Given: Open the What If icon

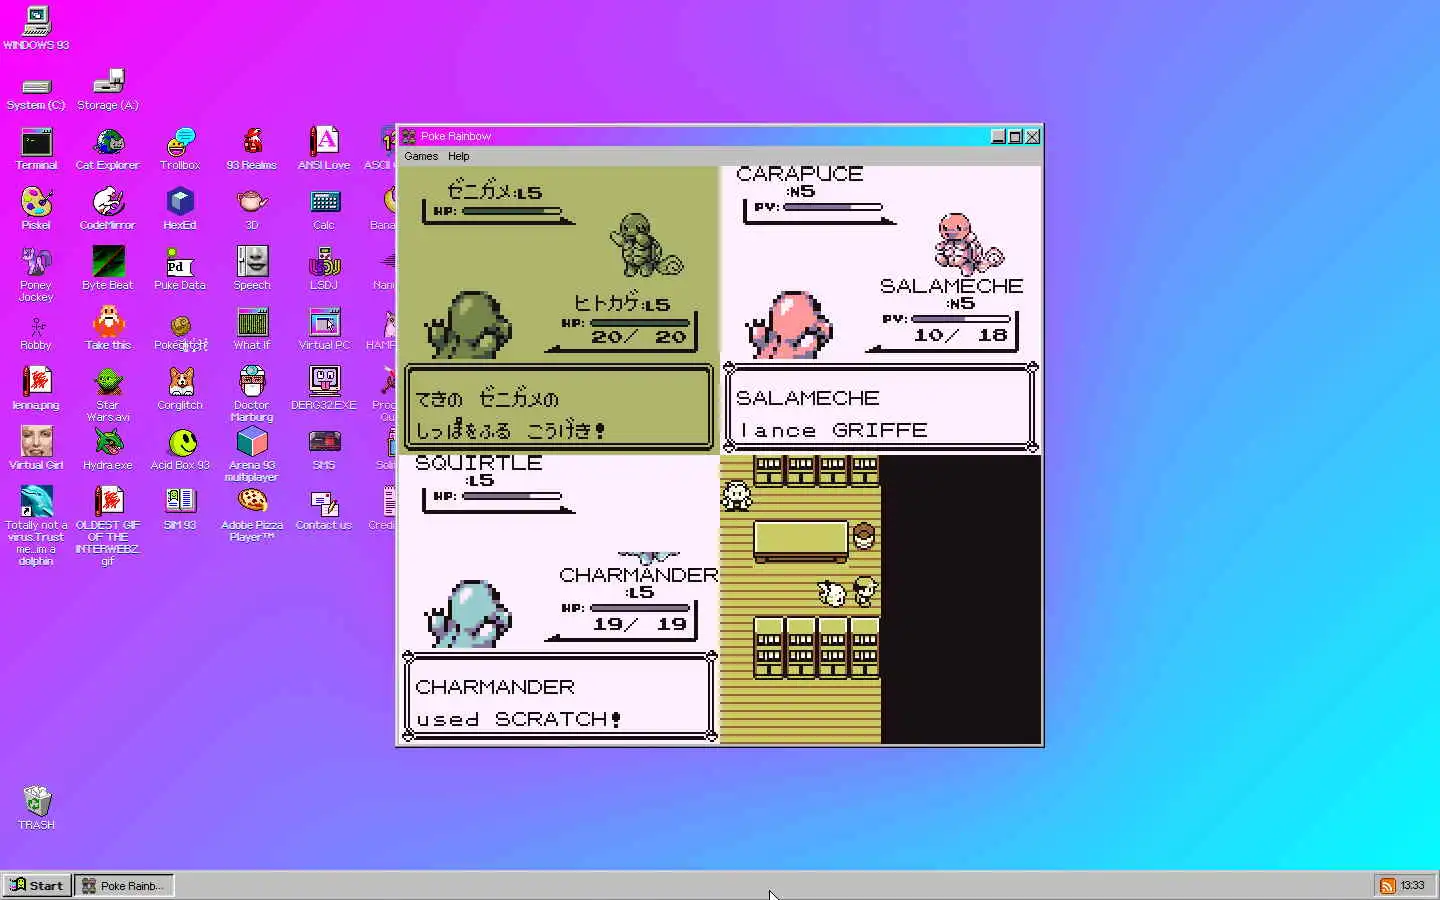Looking at the screenshot, I should [252, 329].
